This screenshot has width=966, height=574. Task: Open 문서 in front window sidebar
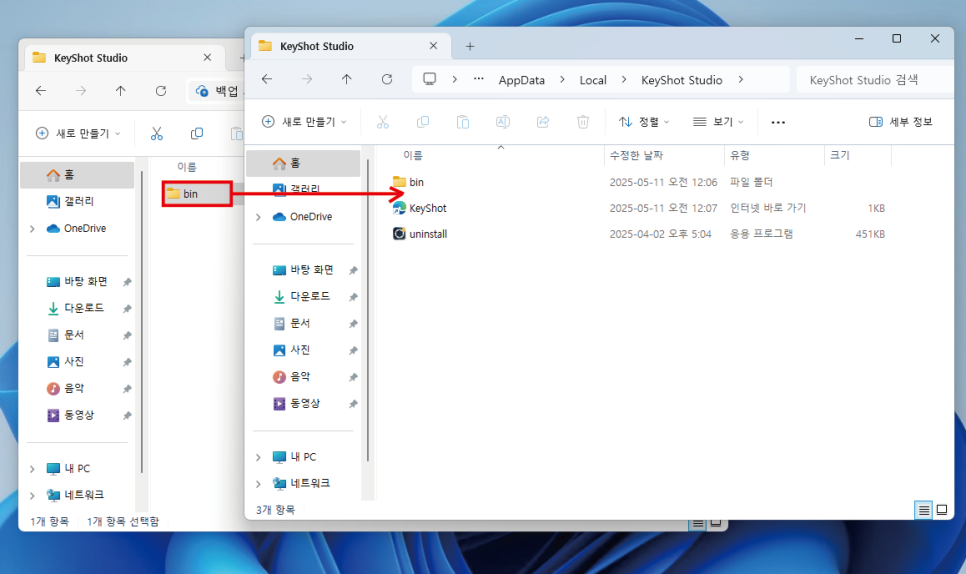pos(291,323)
